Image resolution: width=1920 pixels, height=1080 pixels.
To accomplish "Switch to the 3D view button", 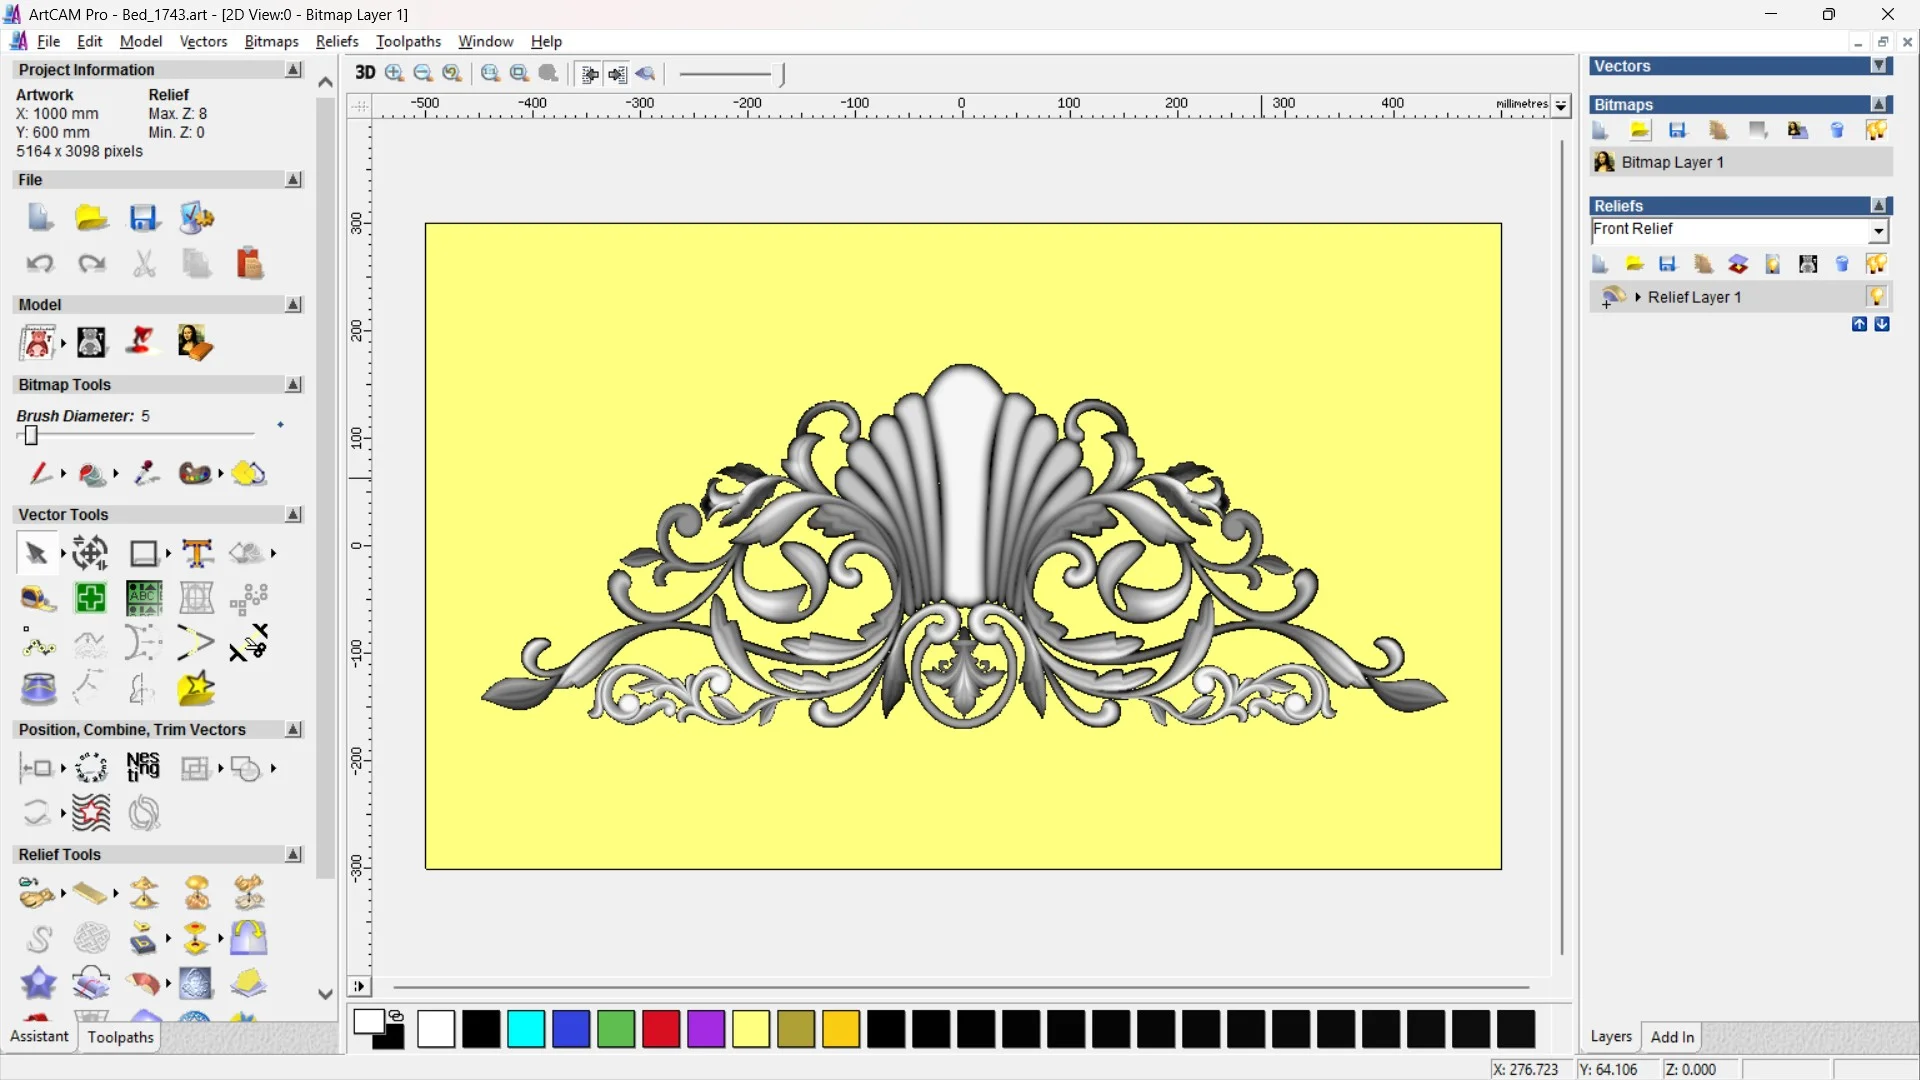I will 365,73.
